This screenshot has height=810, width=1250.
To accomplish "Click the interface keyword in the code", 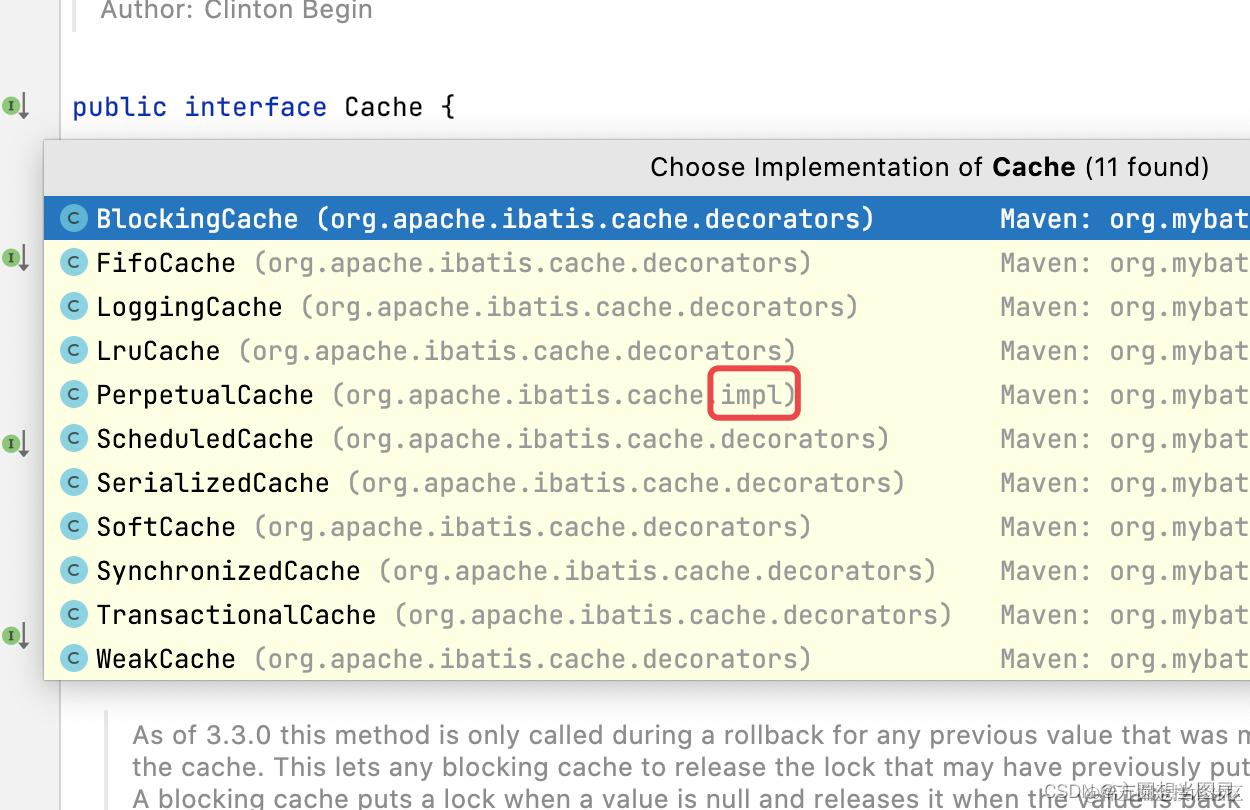I will click(x=255, y=107).
